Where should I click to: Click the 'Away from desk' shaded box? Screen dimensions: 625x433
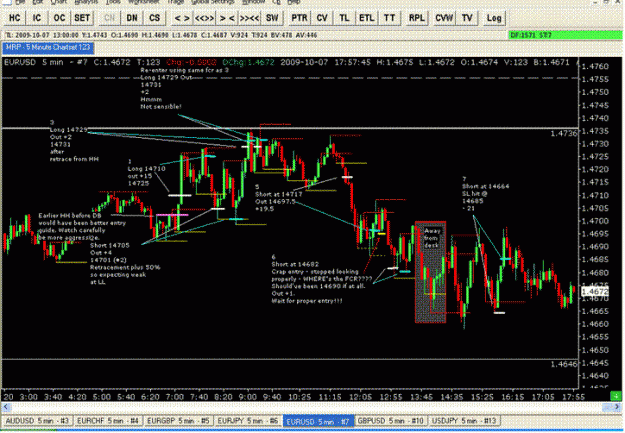[430, 272]
